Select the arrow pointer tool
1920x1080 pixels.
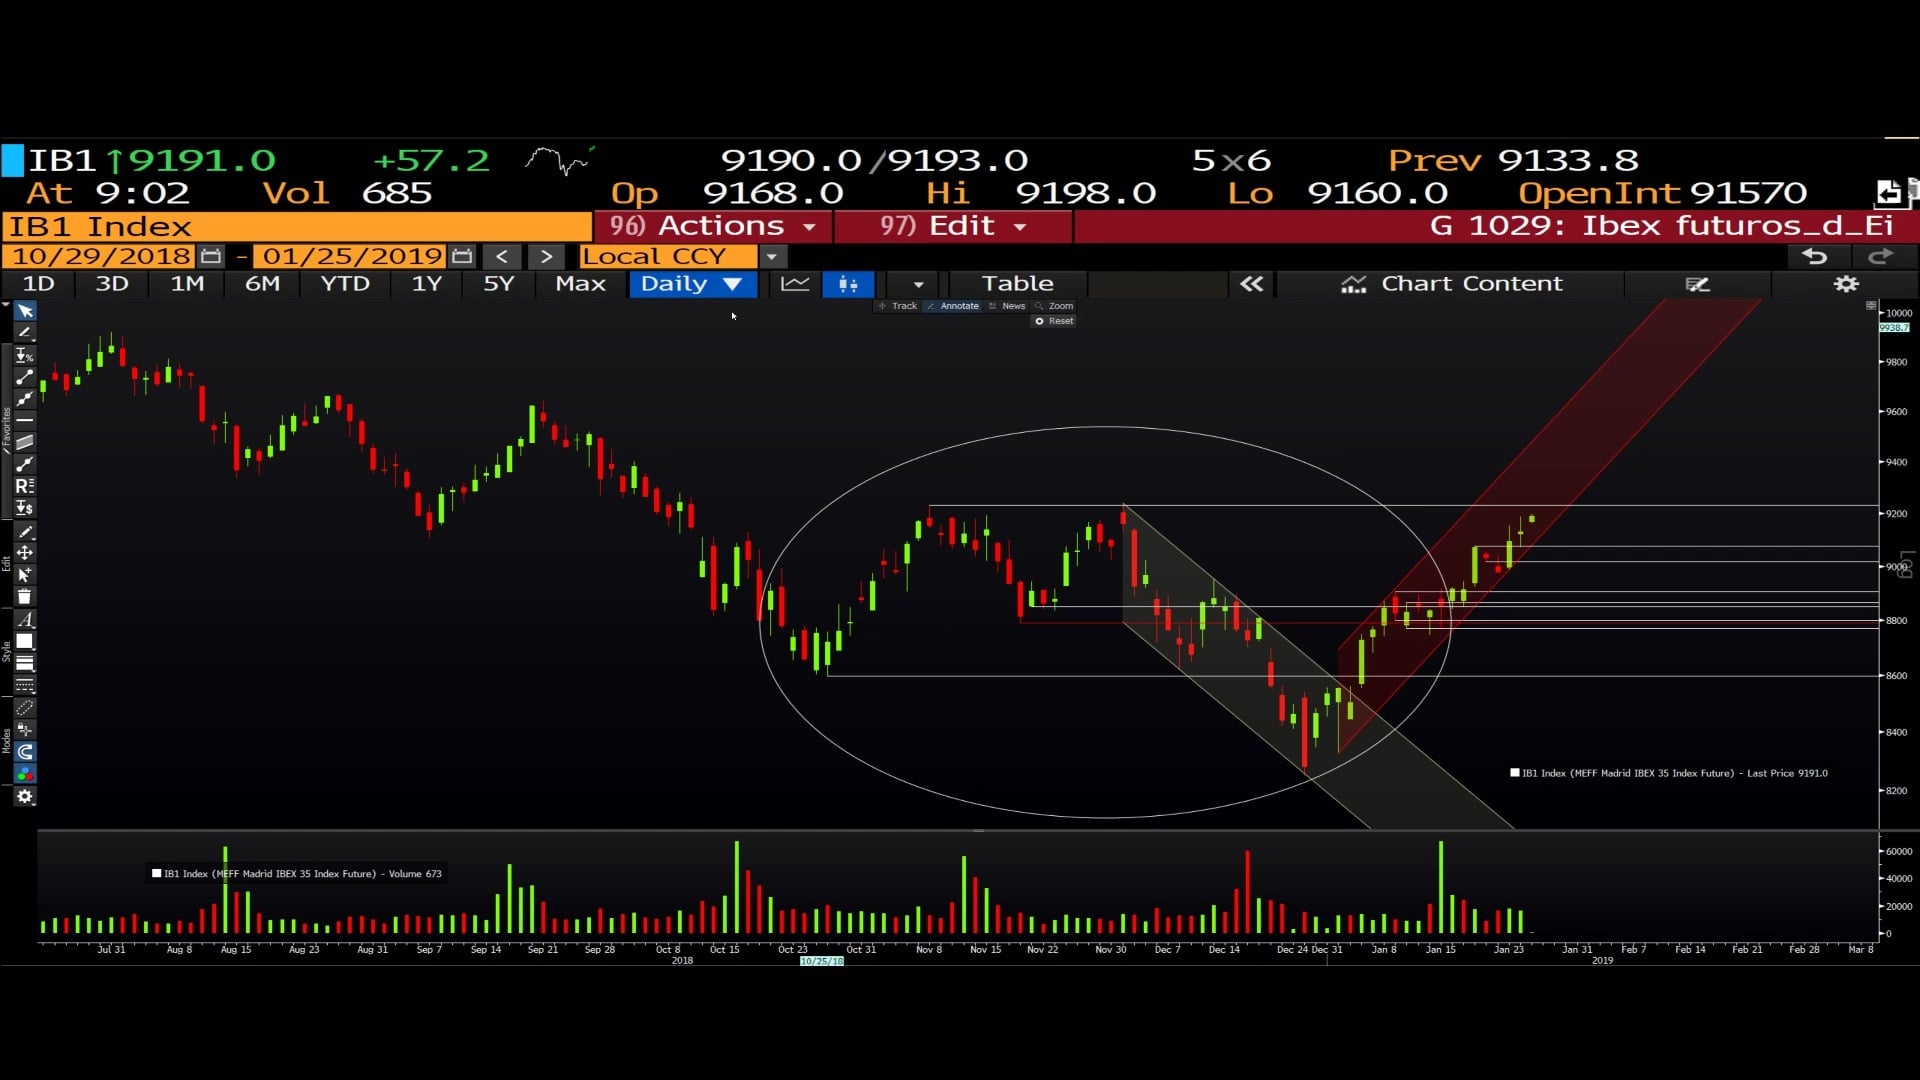25,311
